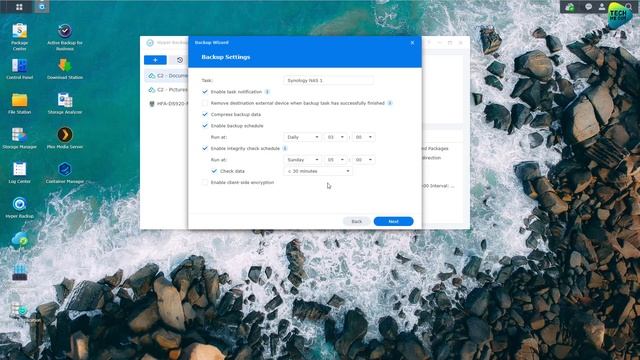640x360 pixels.
Task: Toggle Compress backup data checkbox
Action: [205, 114]
